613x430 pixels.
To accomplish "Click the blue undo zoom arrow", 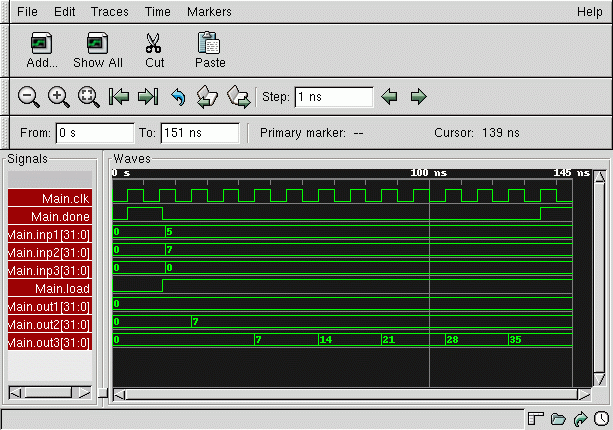I will tap(178, 96).
